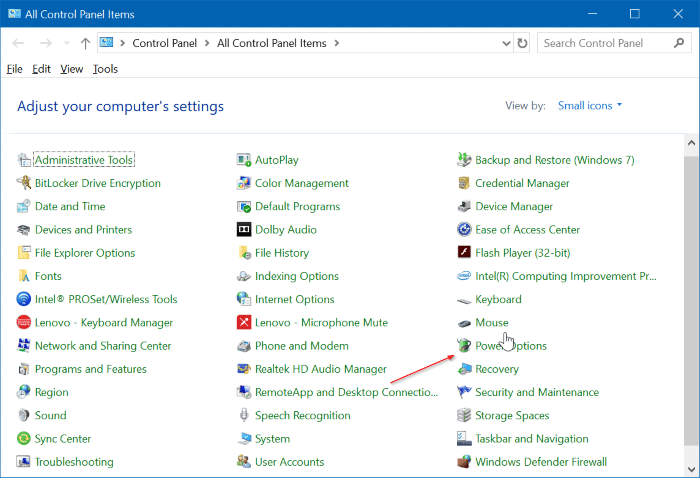Open Intel(R) Computing Improvement Program link
700x478 pixels.
[x=566, y=276]
